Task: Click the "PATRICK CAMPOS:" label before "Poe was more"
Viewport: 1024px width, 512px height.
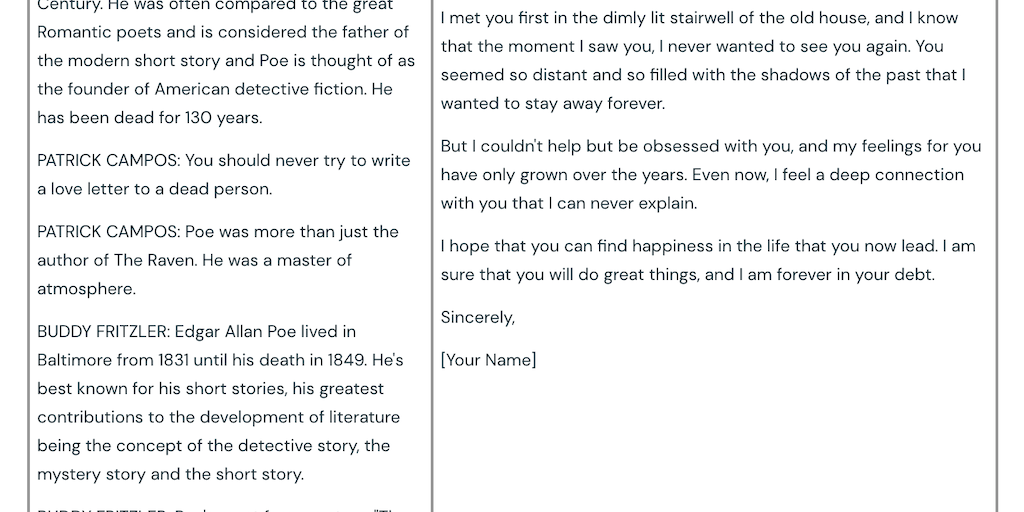Action: coord(109,231)
